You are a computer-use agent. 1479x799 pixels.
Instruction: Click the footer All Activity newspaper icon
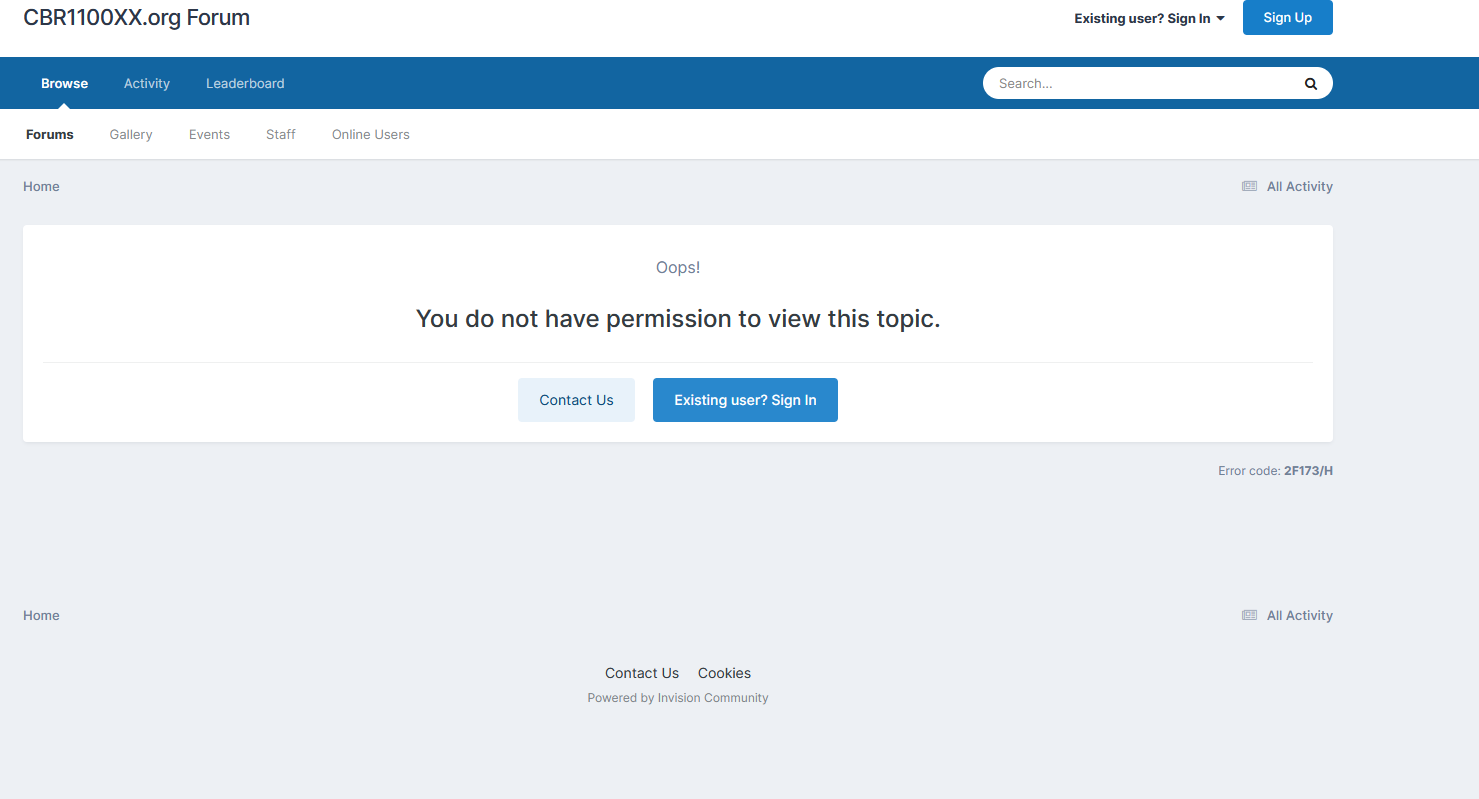[1249, 616]
